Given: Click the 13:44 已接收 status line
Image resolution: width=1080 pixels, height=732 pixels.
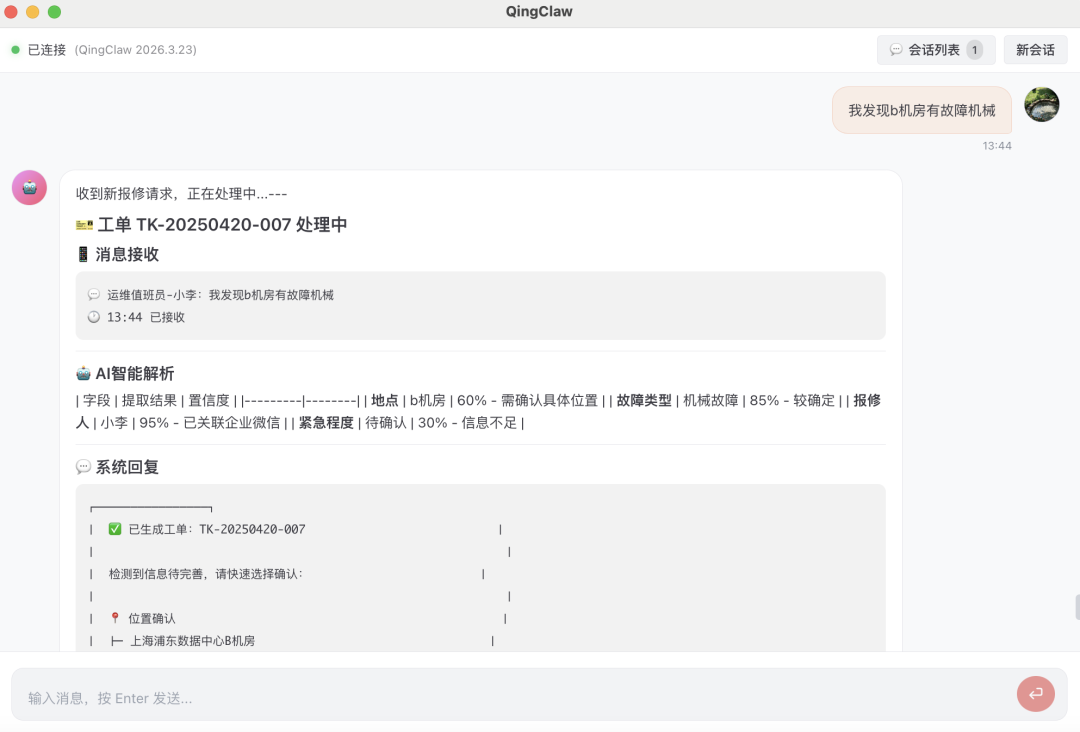Looking at the screenshot, I should pyautogui.click(x=146, y=317).
